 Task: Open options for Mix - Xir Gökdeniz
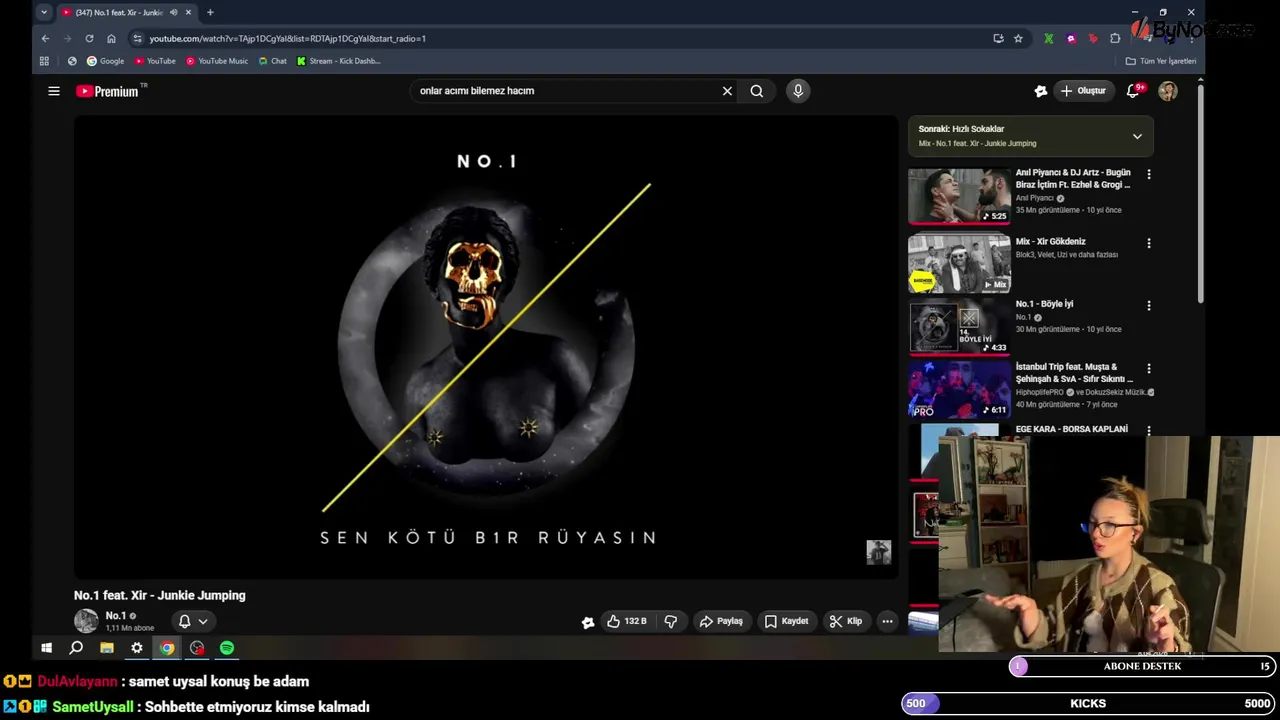pyautogui.click(x=1149, y=243)
